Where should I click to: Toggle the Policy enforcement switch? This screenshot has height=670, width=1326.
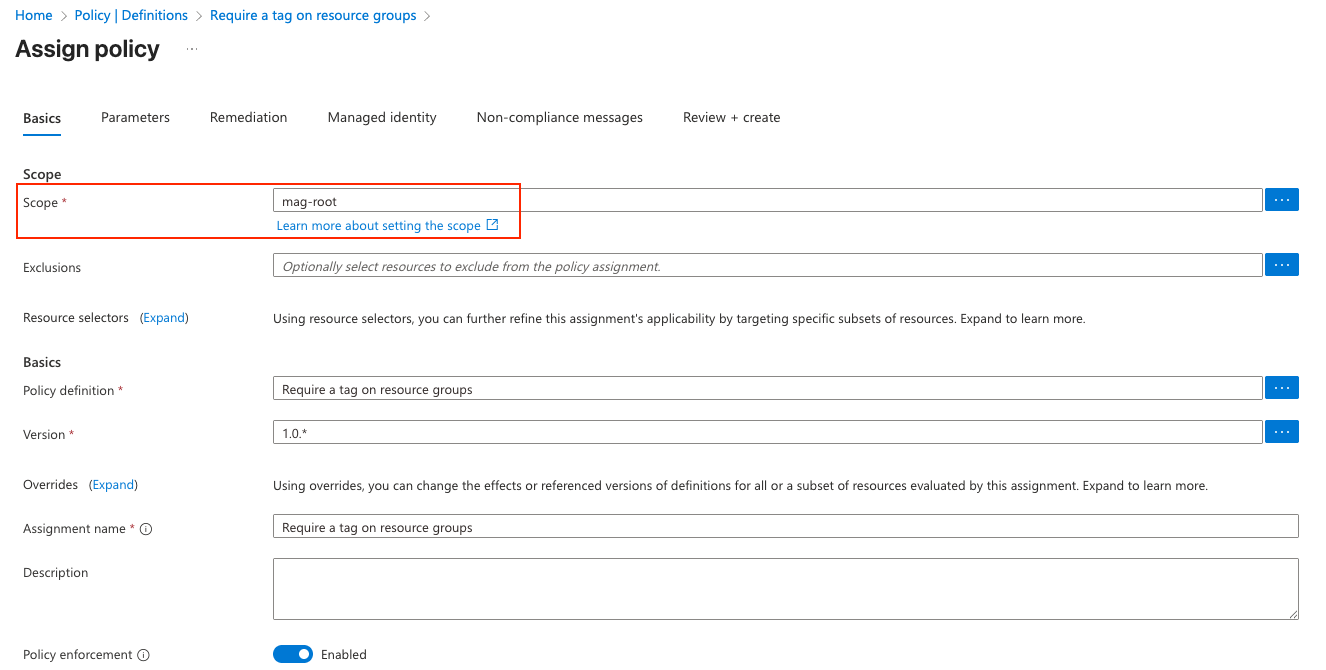click(293, 654)
